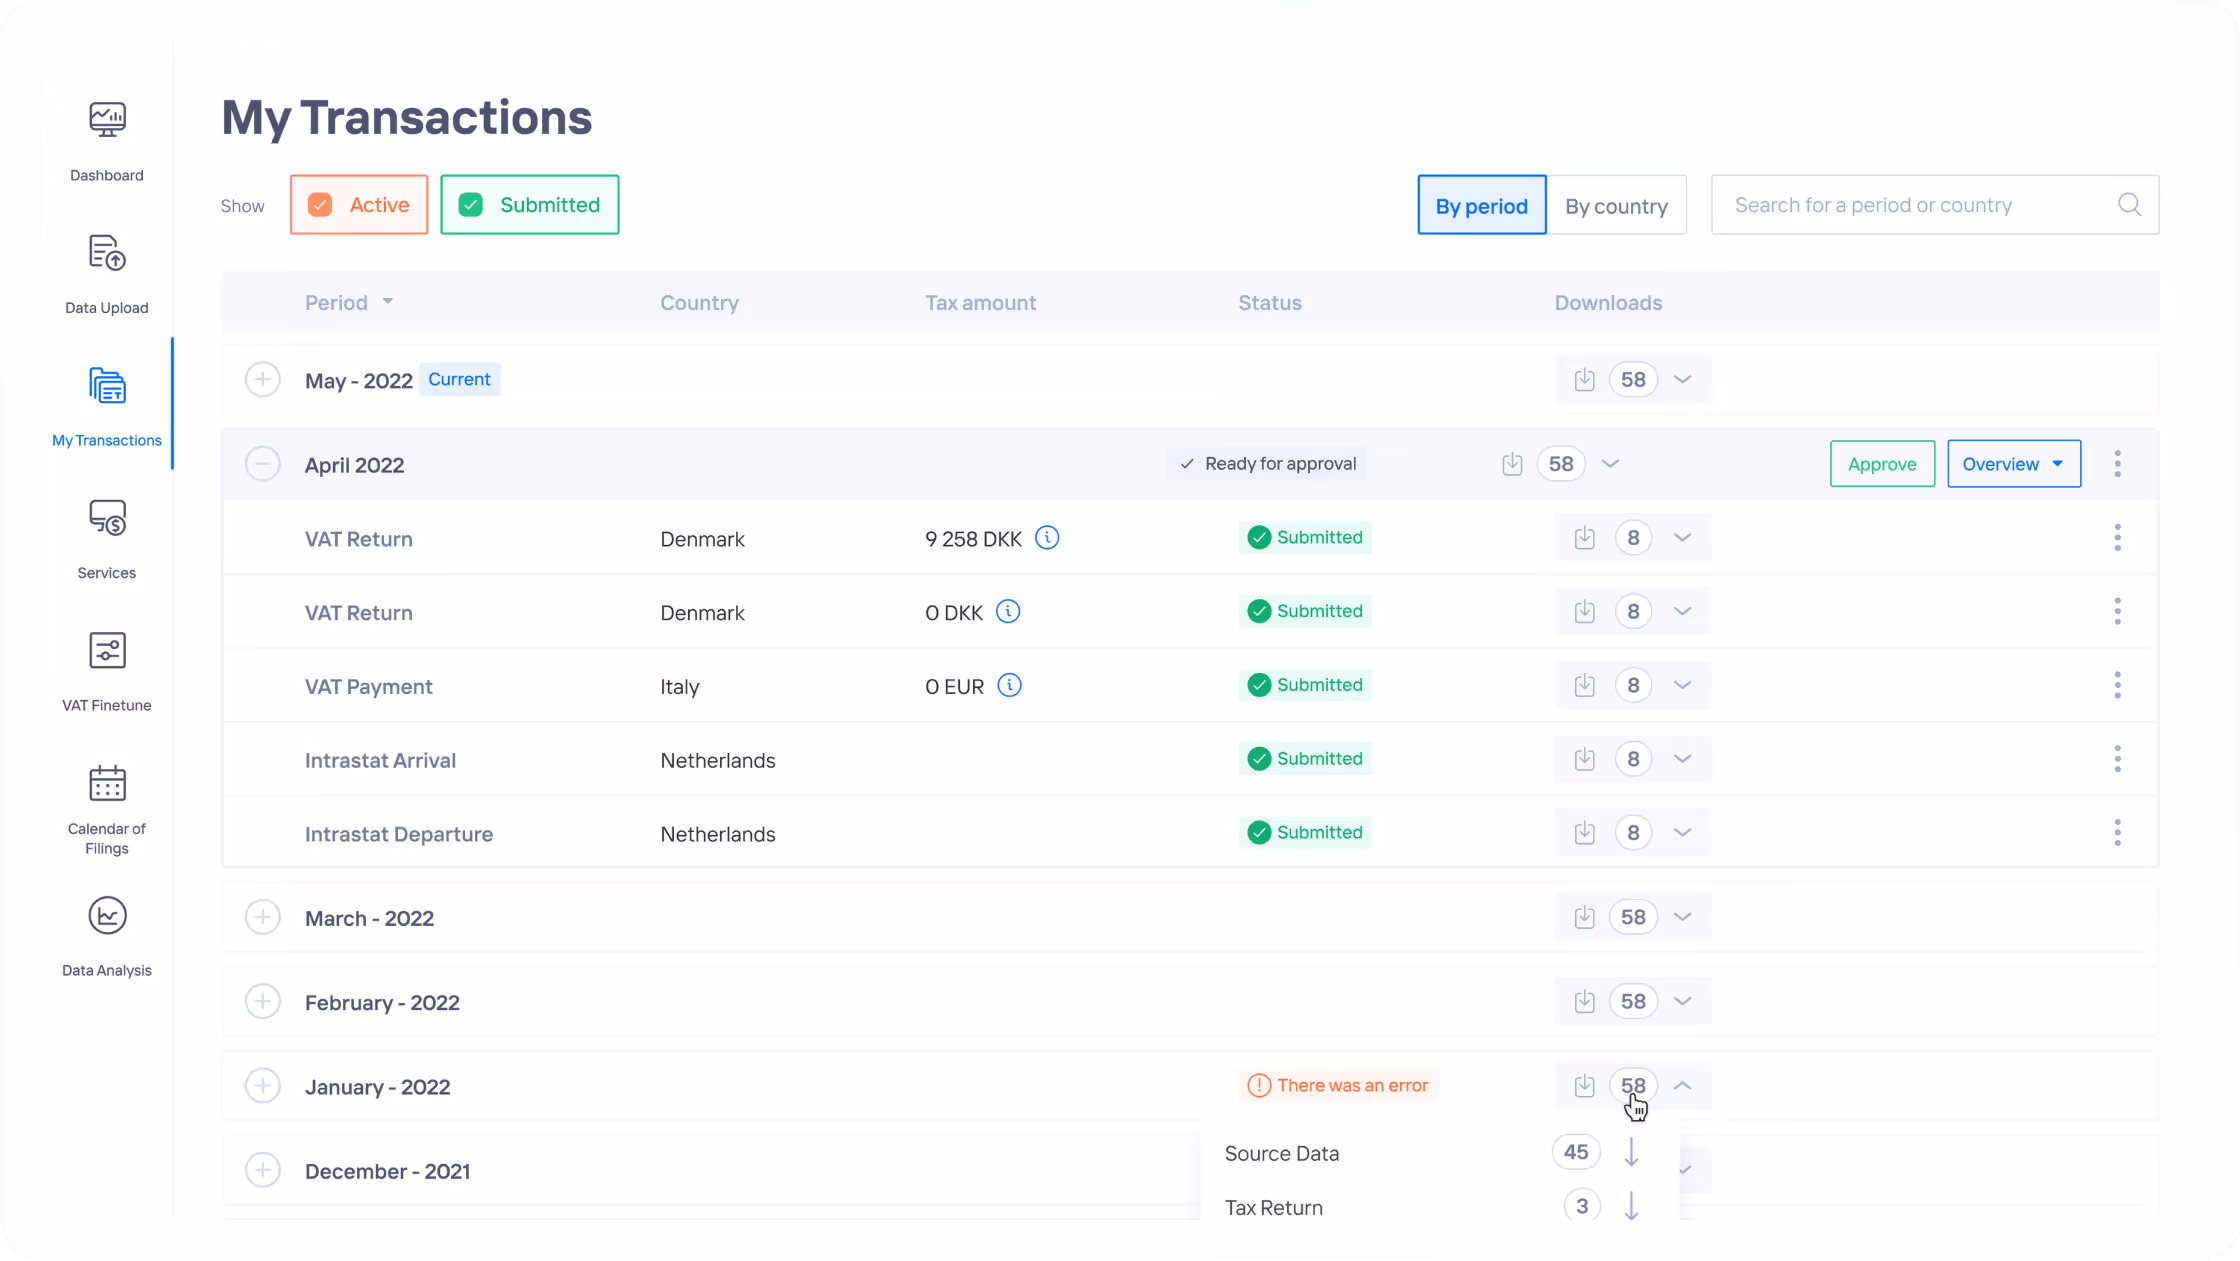This screenshot has width=2240, height=1261.
Task: Approve the April 2022 period
Action: (1881, 464)
